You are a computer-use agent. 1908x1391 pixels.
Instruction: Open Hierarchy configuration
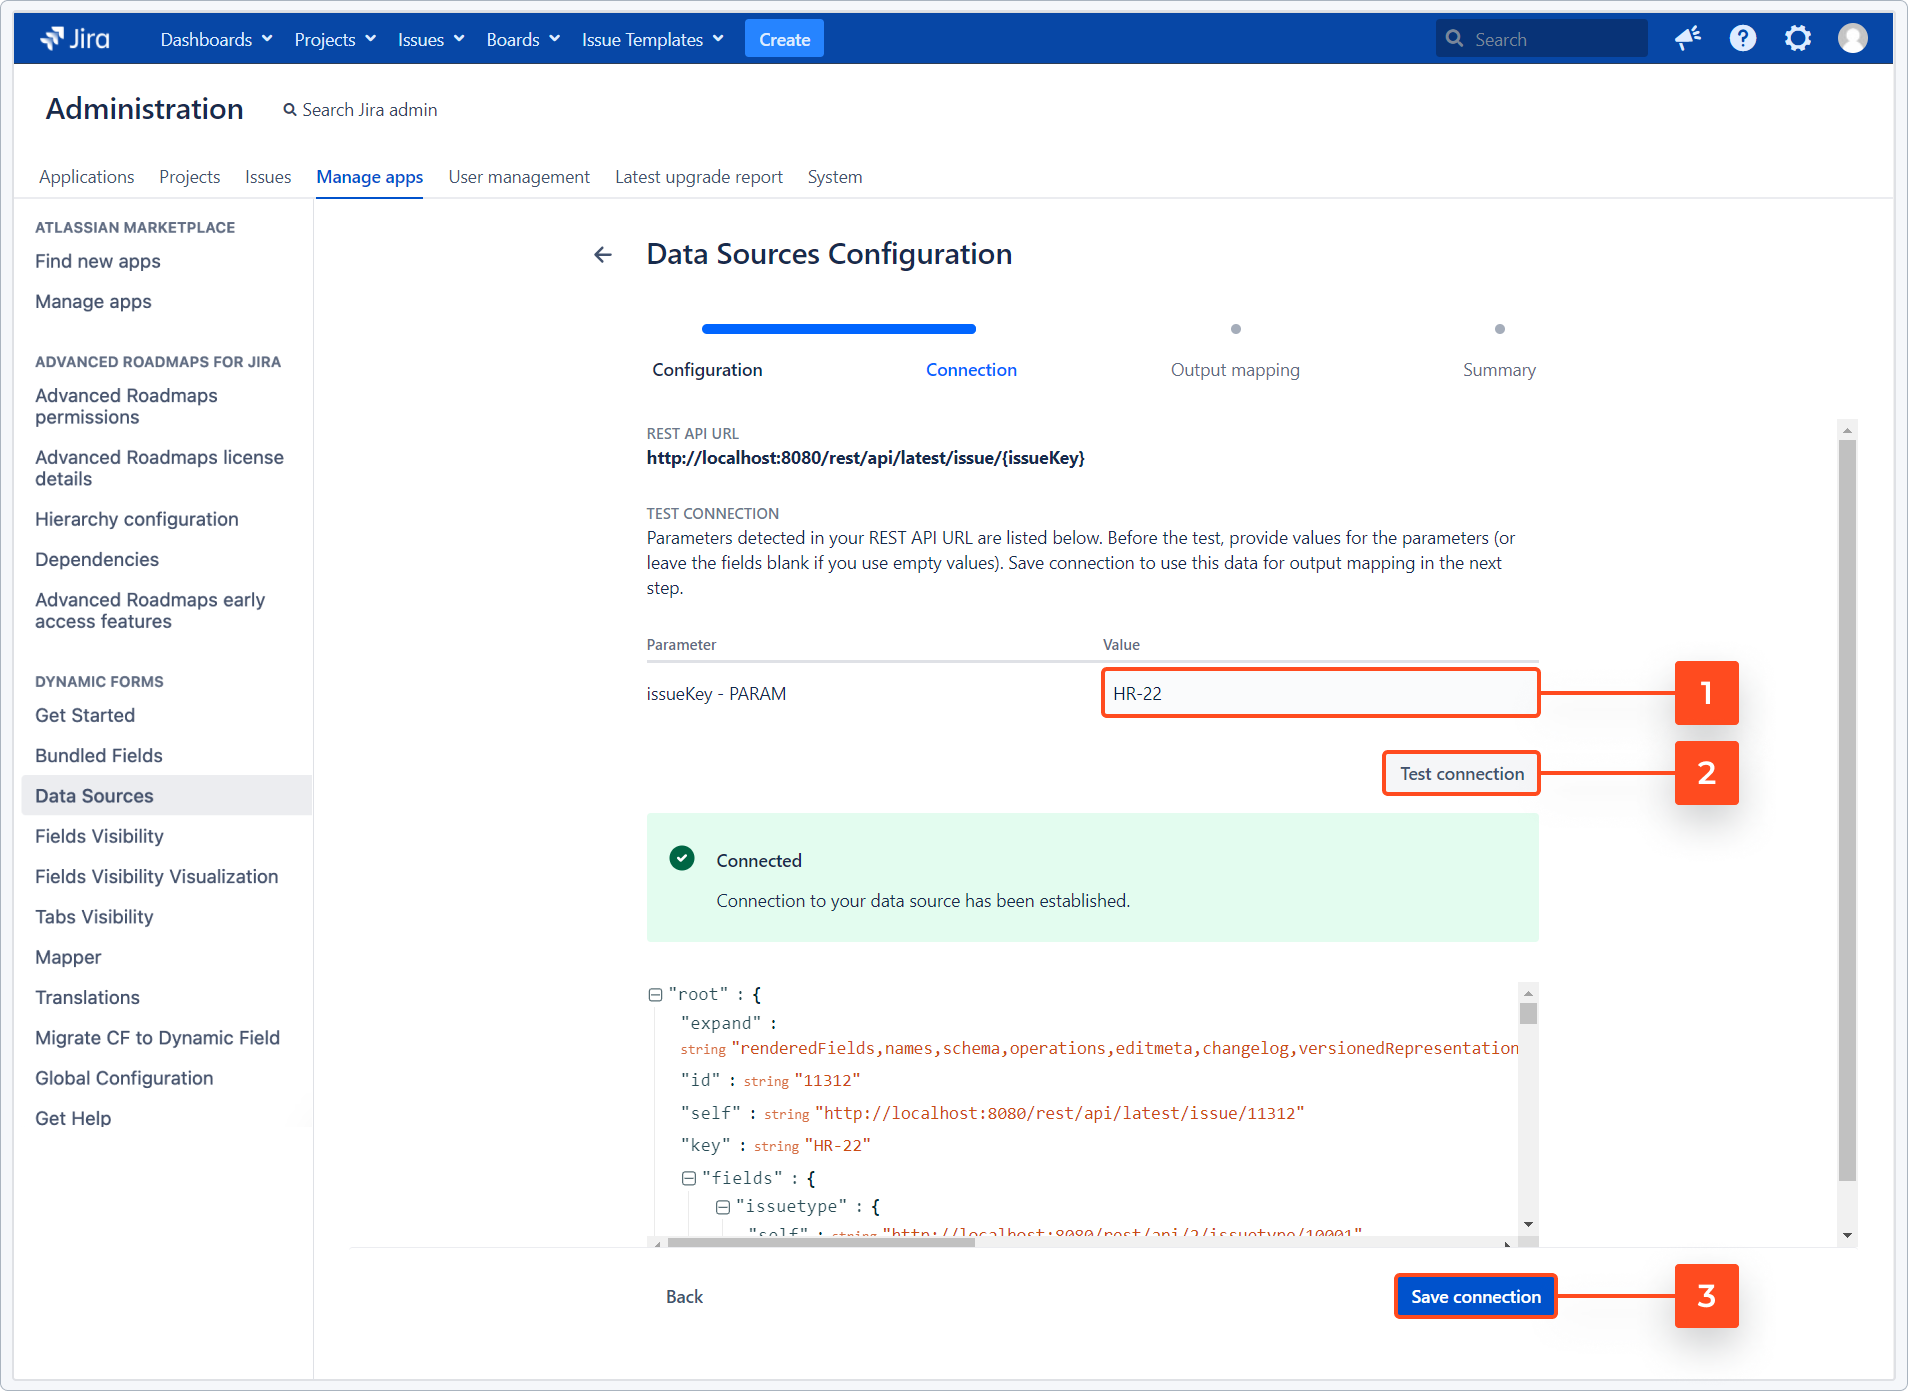tap(137, 519)
